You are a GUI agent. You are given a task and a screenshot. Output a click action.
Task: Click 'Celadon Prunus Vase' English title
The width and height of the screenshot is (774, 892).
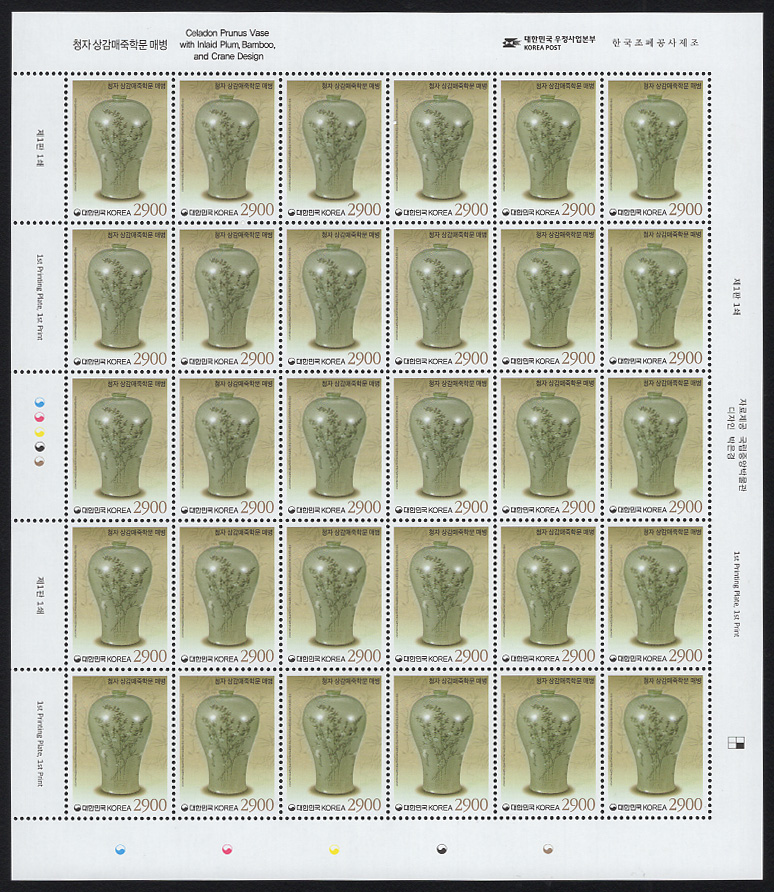click(x=227, y=33)
